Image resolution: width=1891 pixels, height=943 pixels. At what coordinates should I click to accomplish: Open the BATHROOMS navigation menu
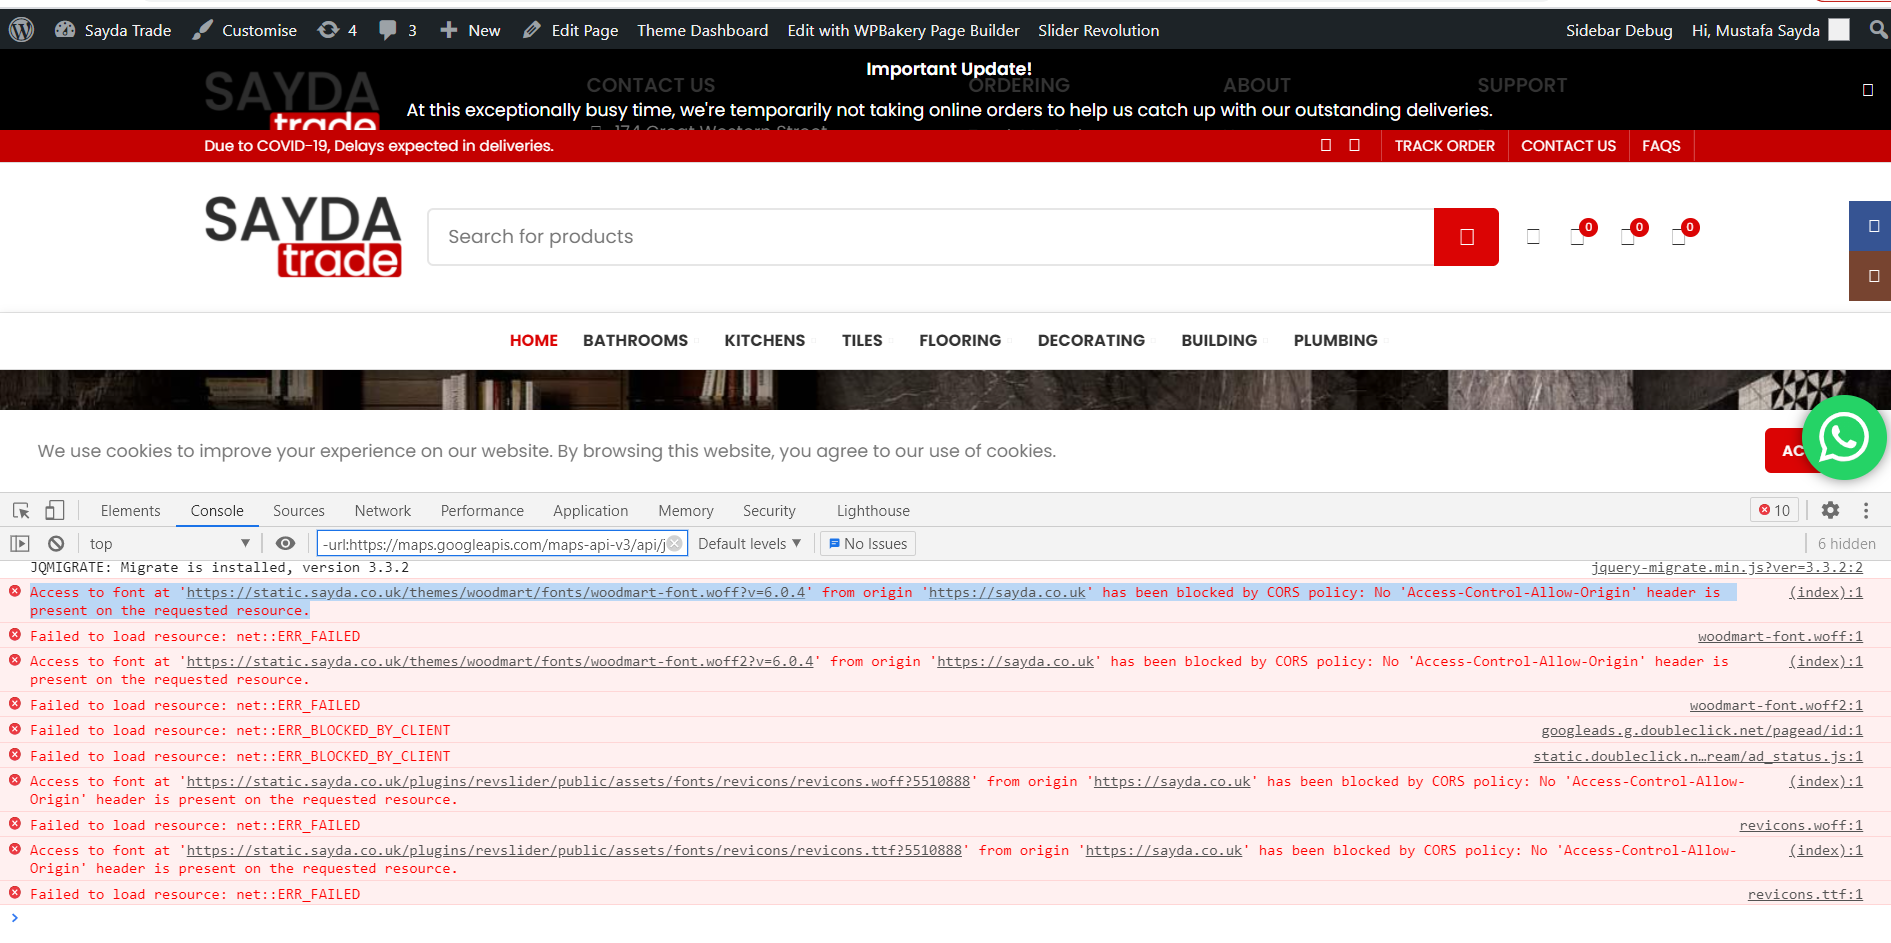tap(636, 341)
